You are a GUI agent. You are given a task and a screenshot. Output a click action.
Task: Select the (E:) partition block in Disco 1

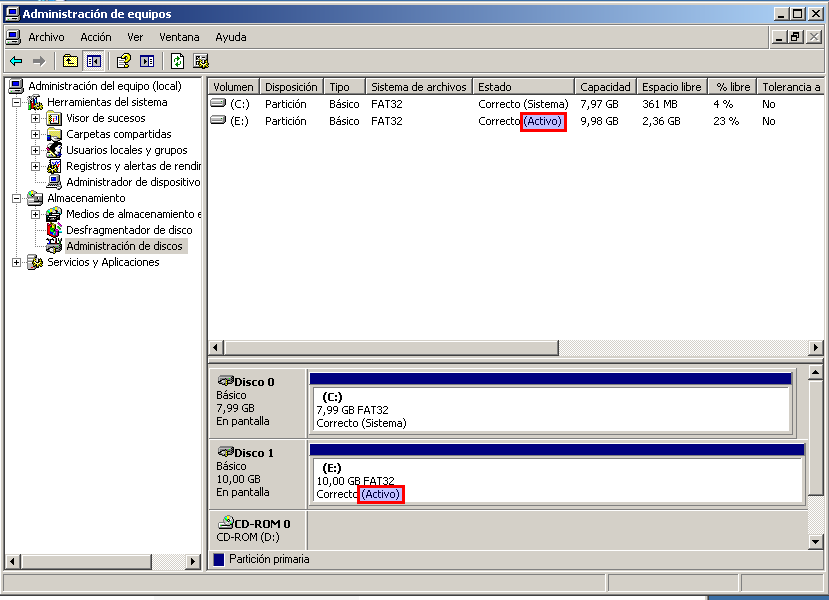coord(555,481)
